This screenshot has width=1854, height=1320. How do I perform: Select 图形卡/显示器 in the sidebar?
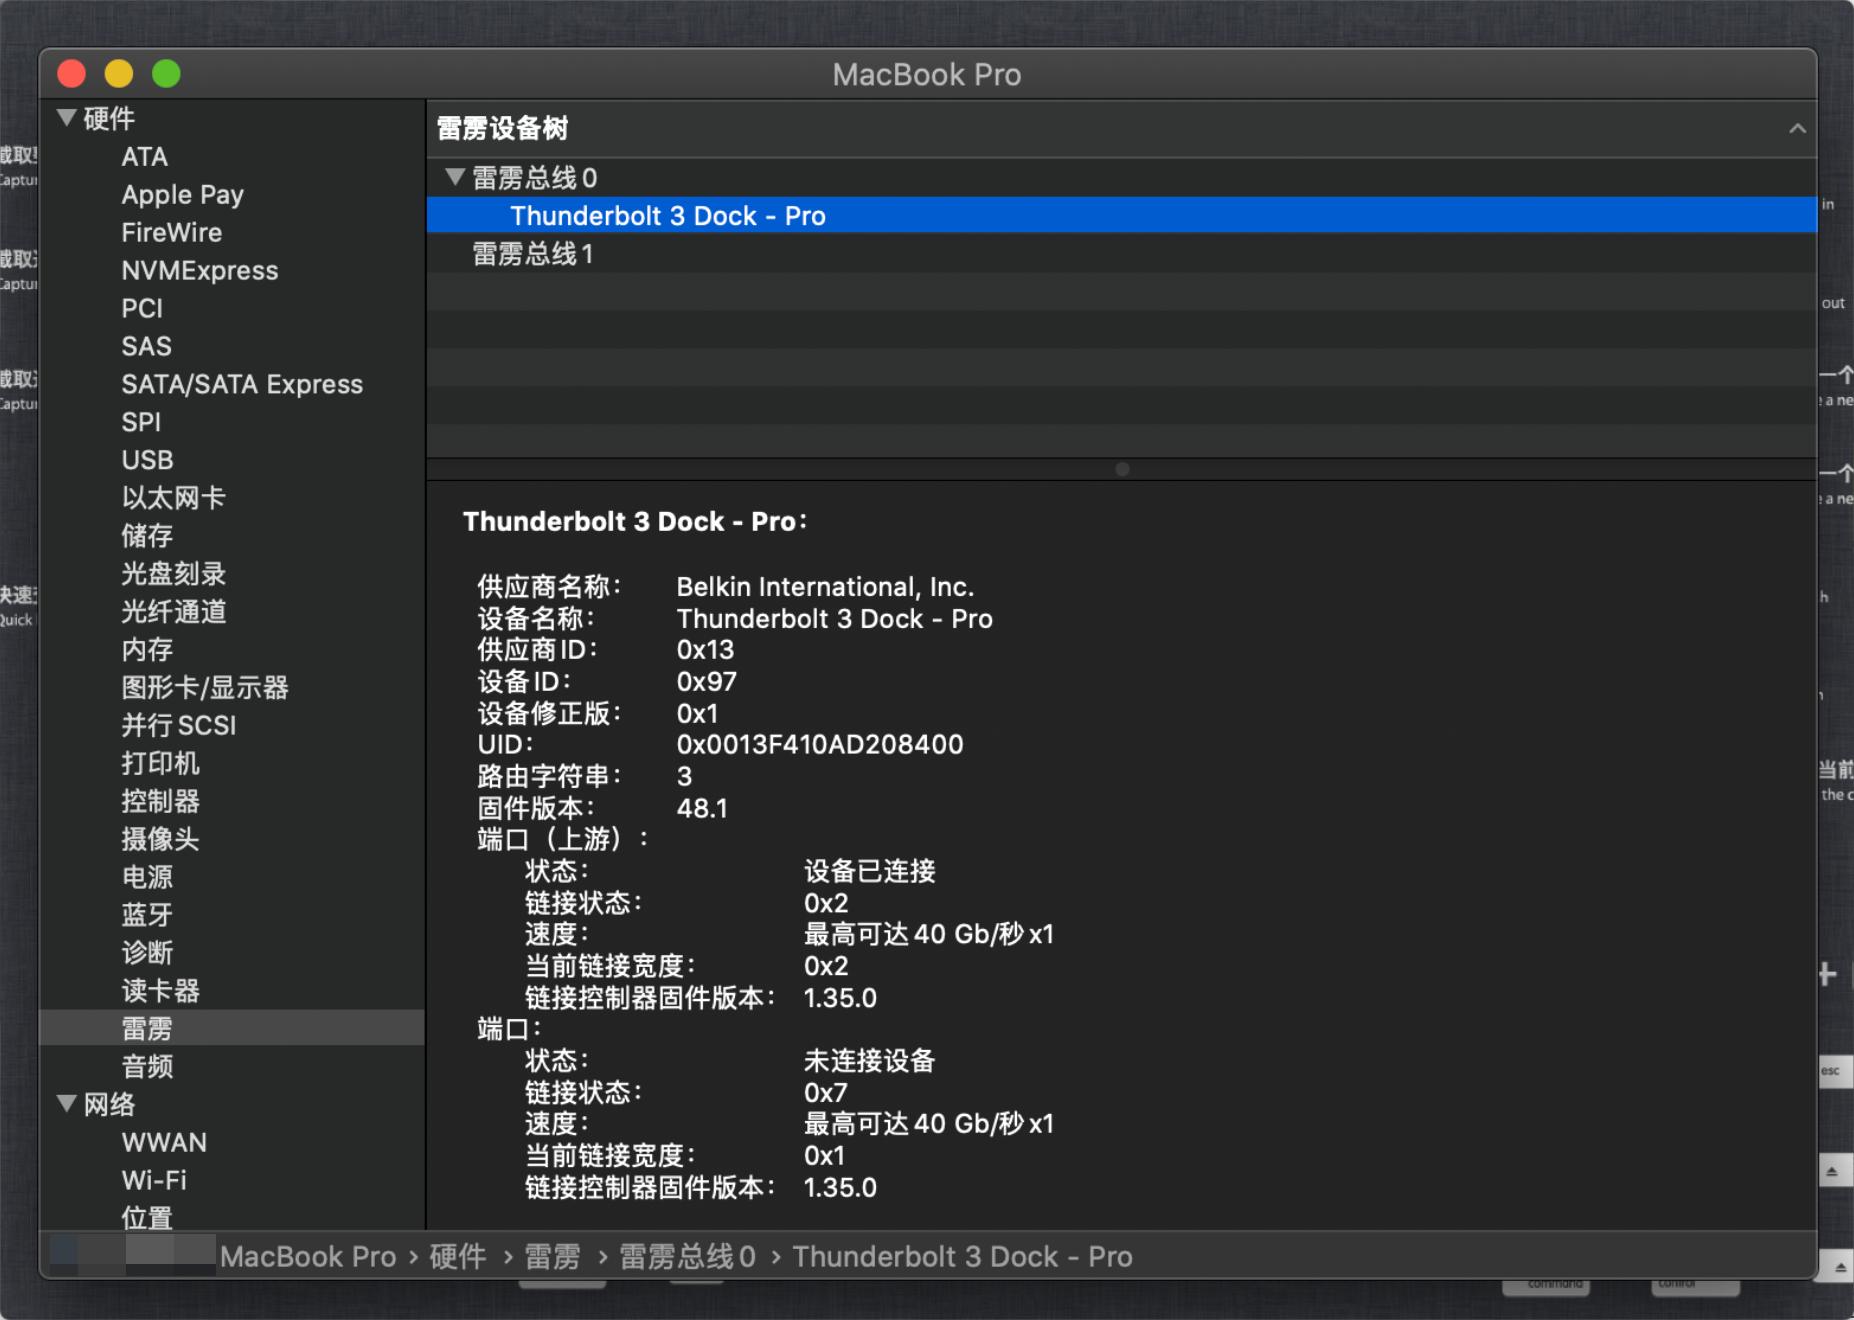pos(204,688)
